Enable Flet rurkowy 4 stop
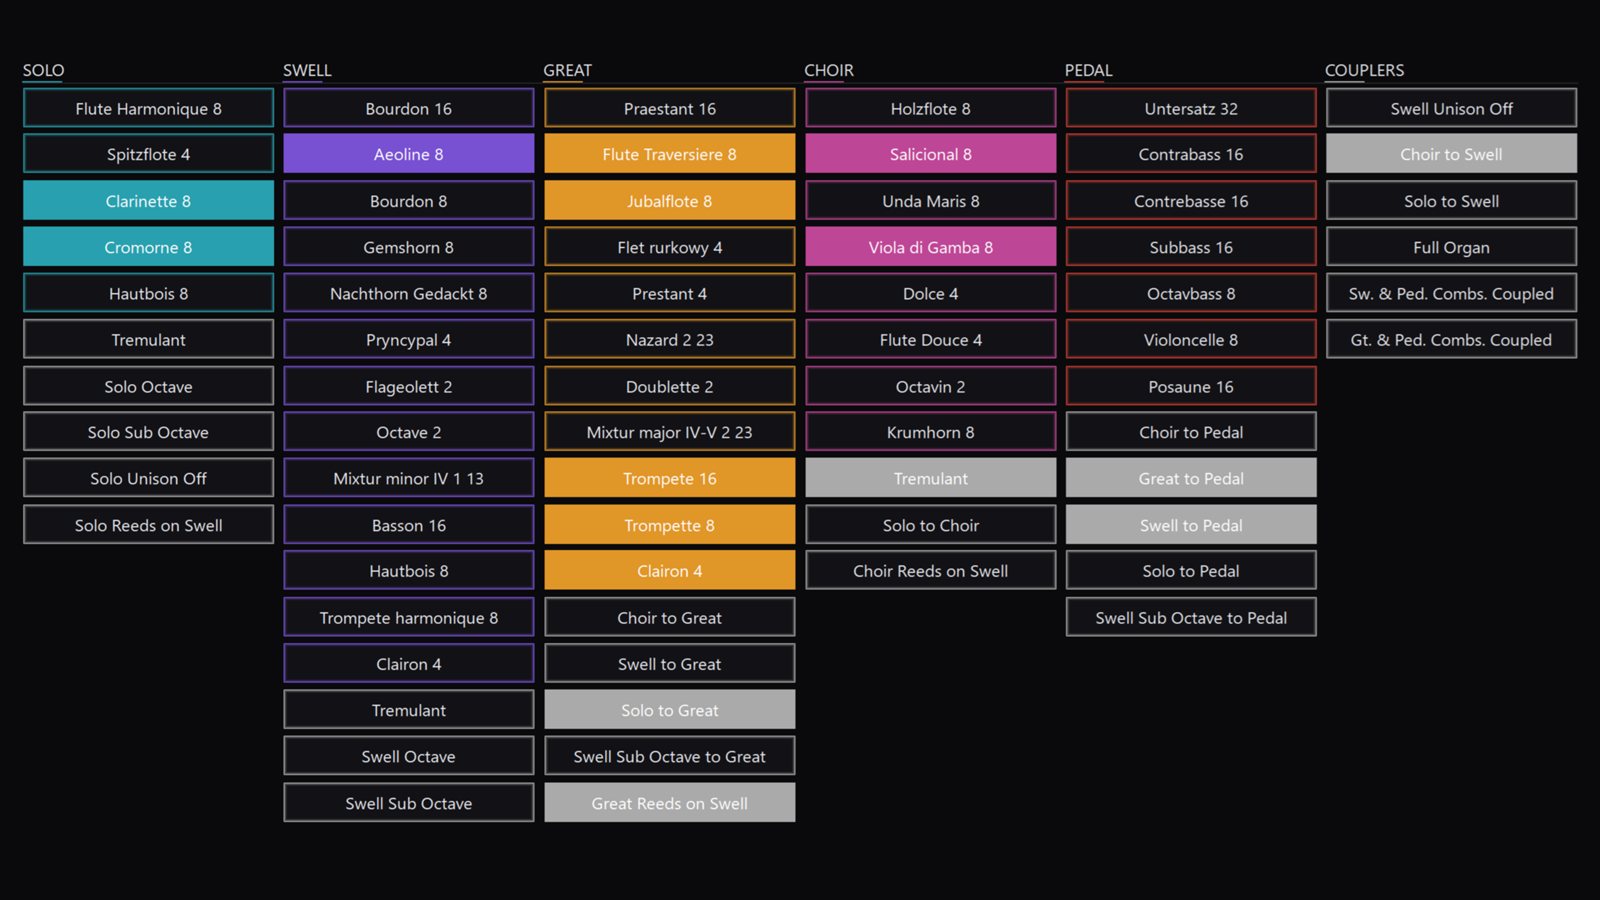This screenshot has height=900, width=1600. (670, 247)
